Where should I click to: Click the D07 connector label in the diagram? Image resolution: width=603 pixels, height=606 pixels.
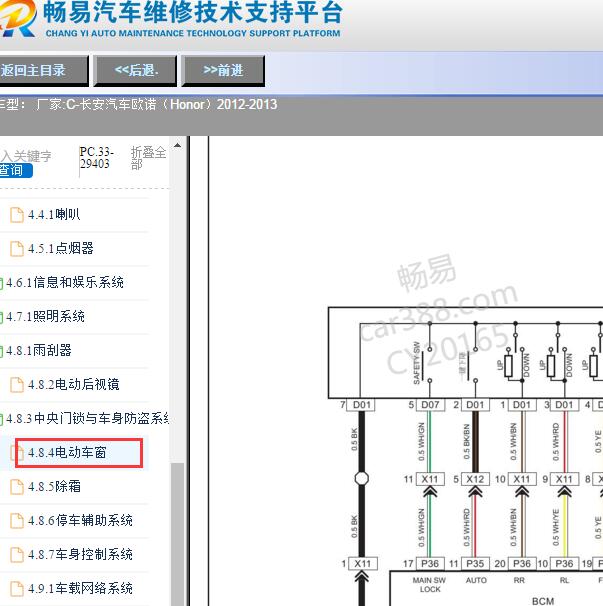[430, 405]
